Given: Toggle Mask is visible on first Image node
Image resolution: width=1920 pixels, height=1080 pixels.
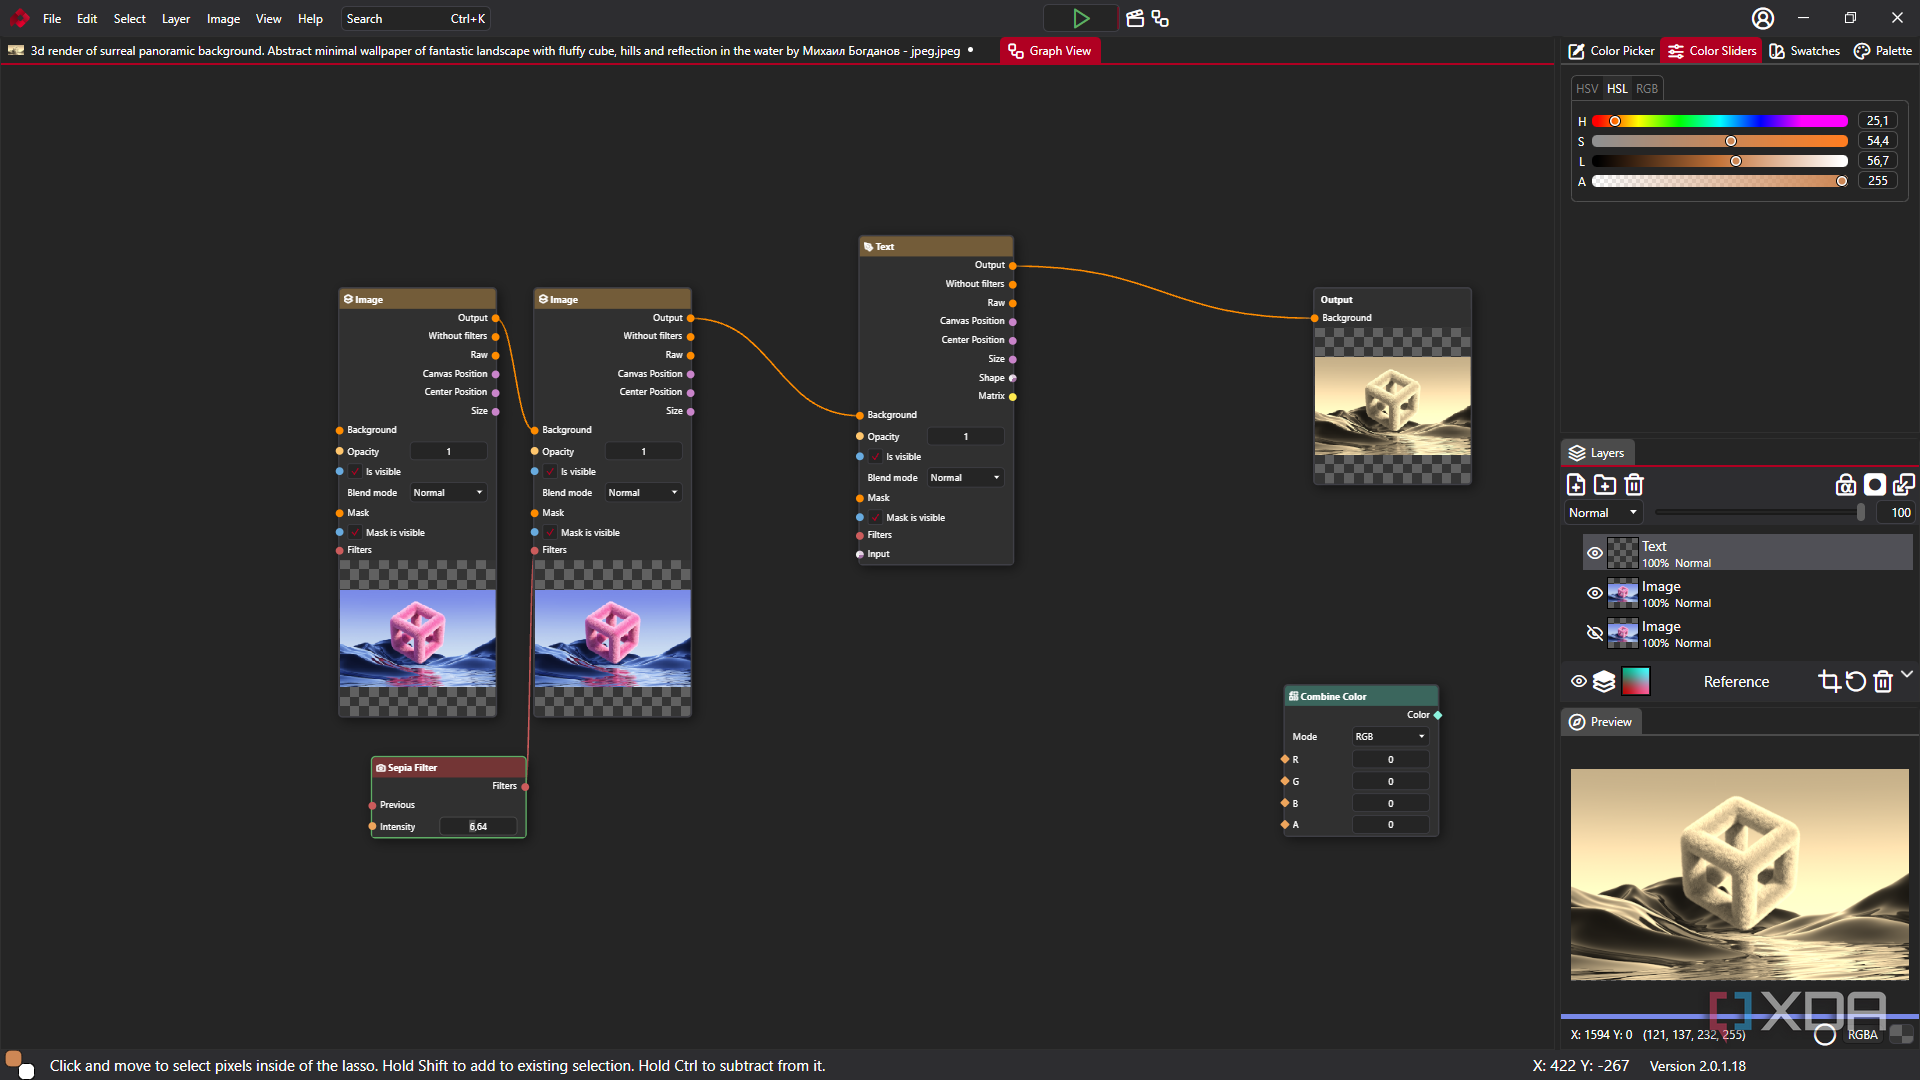Looking at the screenshot, I should [355, 533].
